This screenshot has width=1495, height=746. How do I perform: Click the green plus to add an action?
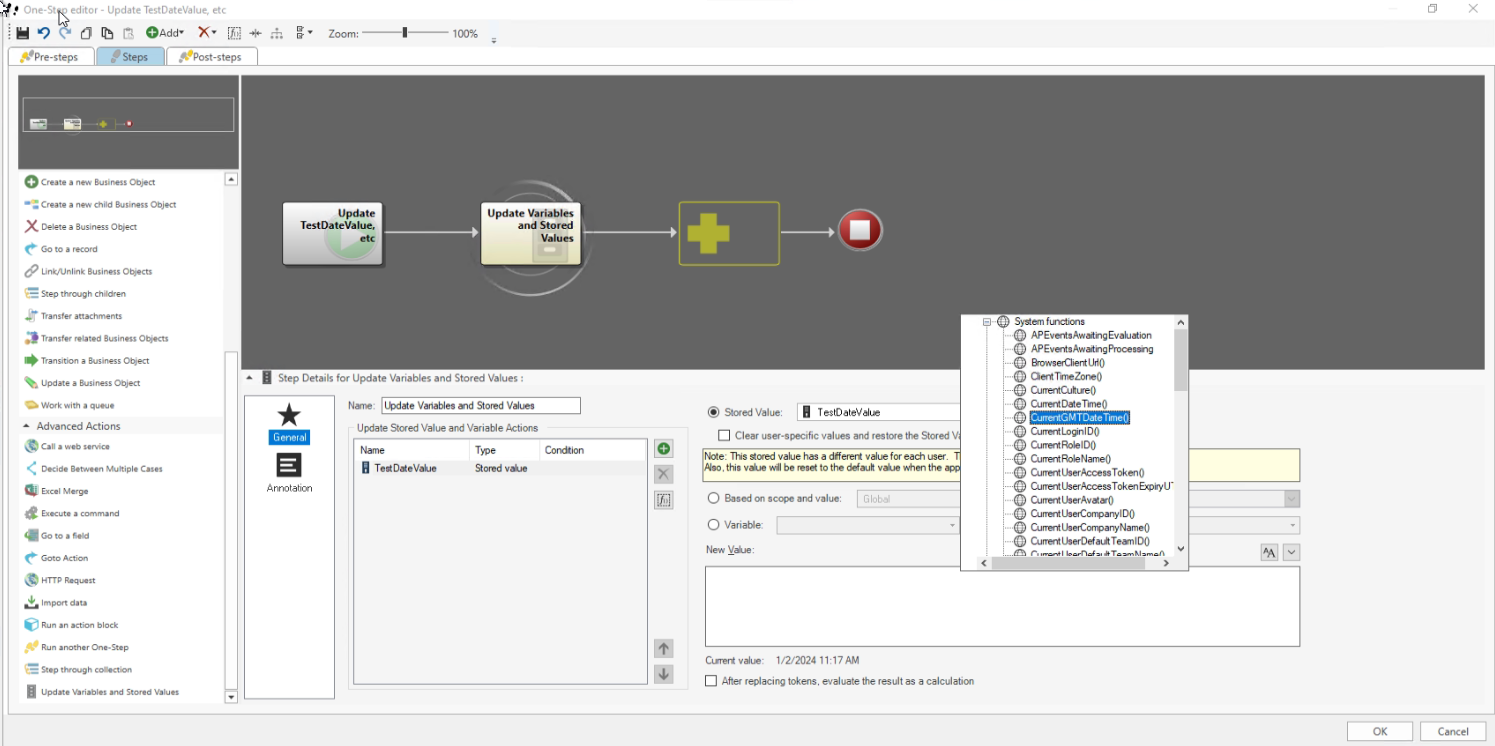pos(663,448)
